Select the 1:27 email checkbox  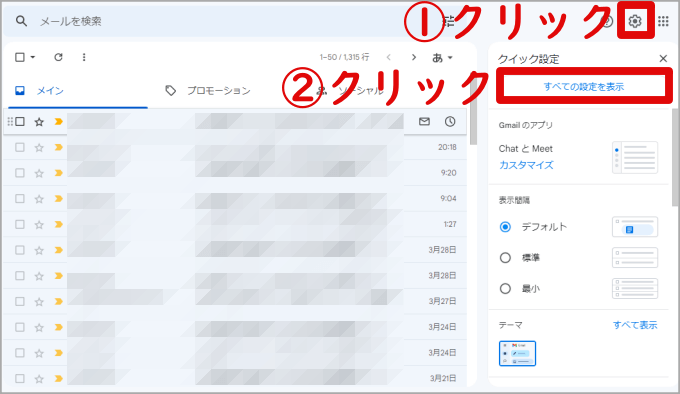click(x=20, y=224)
